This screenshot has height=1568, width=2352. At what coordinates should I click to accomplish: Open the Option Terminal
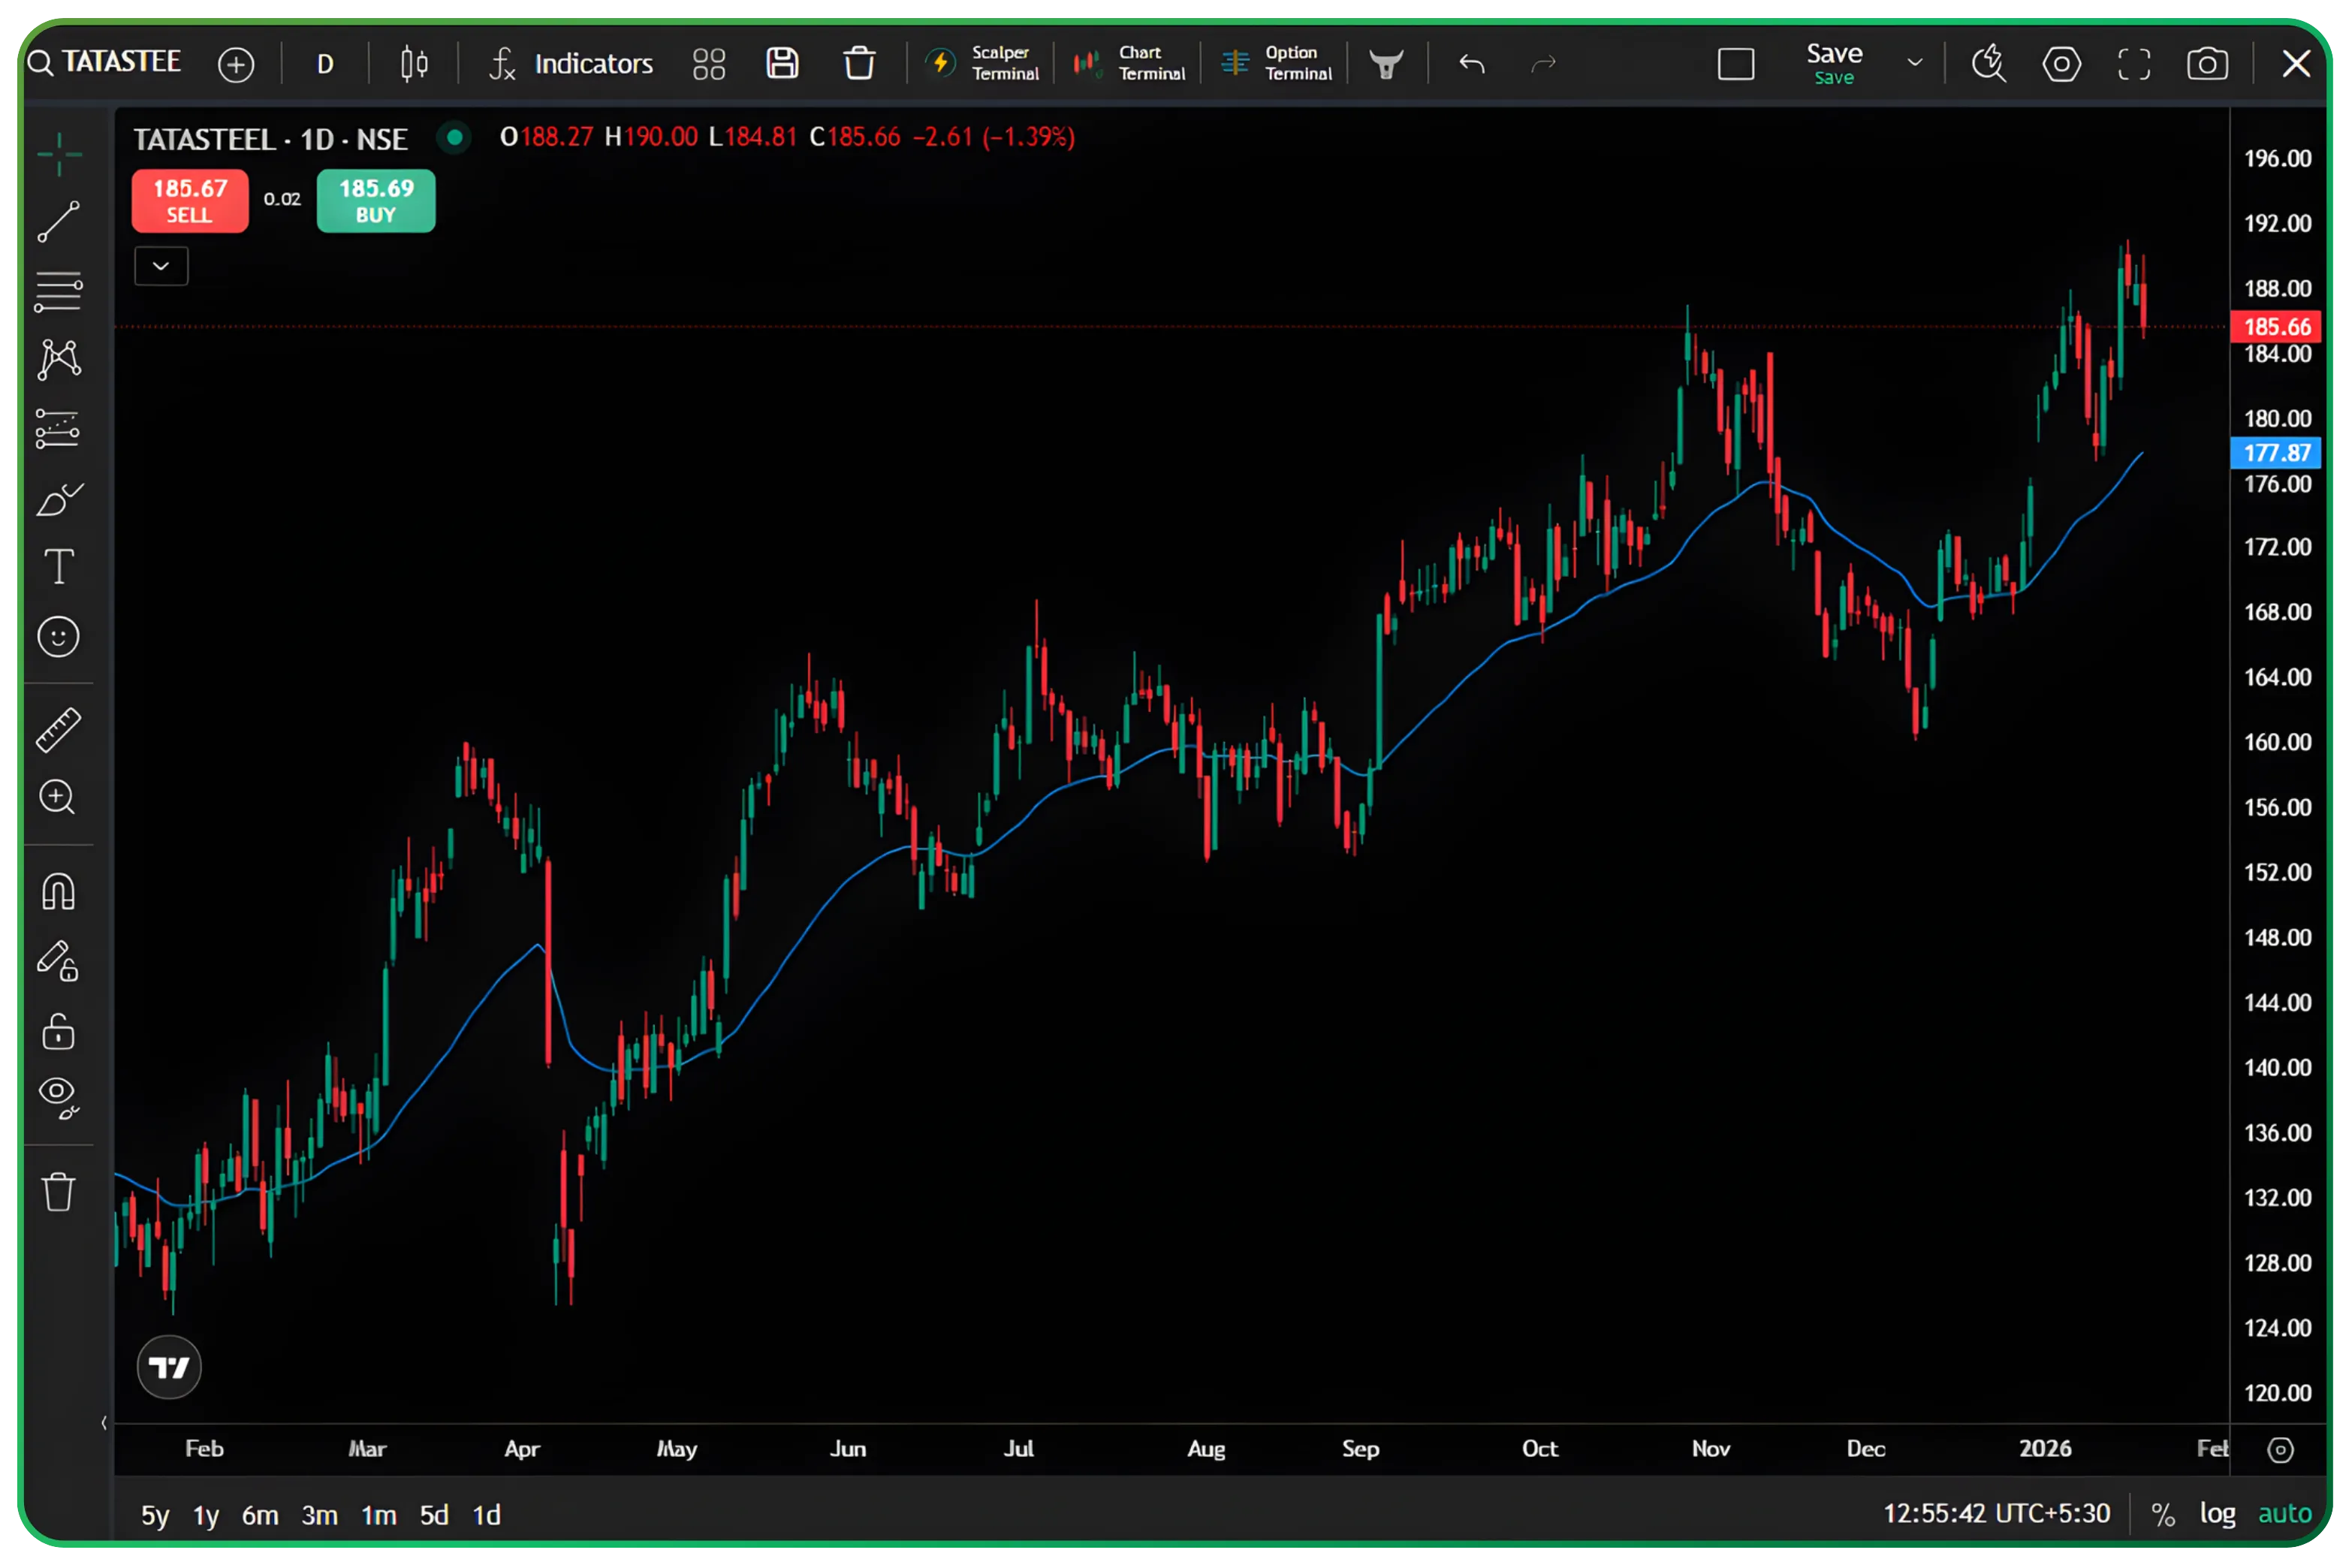(x=1277, y=64)
